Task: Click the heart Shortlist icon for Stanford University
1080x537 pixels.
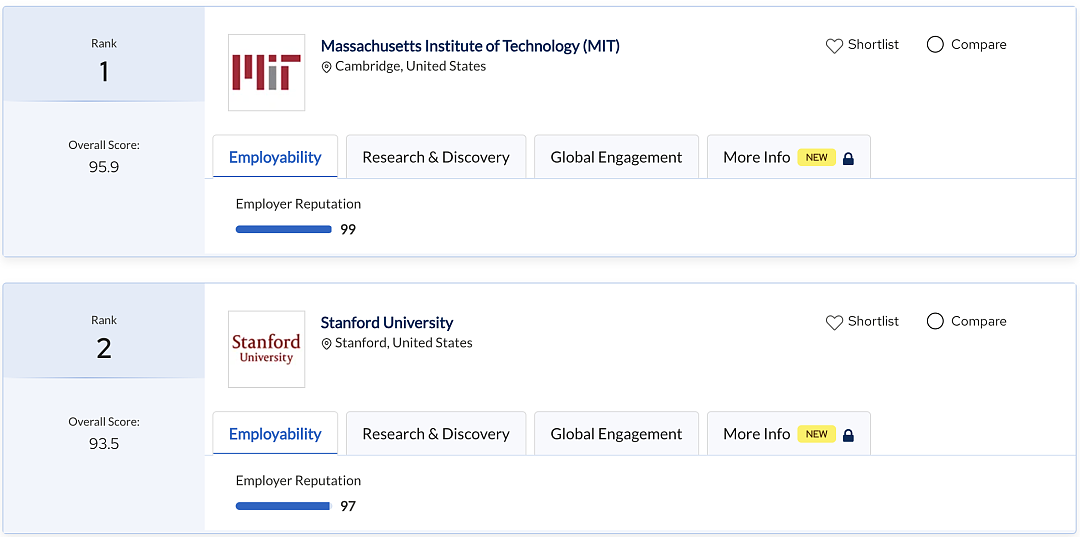Action: 834,322
